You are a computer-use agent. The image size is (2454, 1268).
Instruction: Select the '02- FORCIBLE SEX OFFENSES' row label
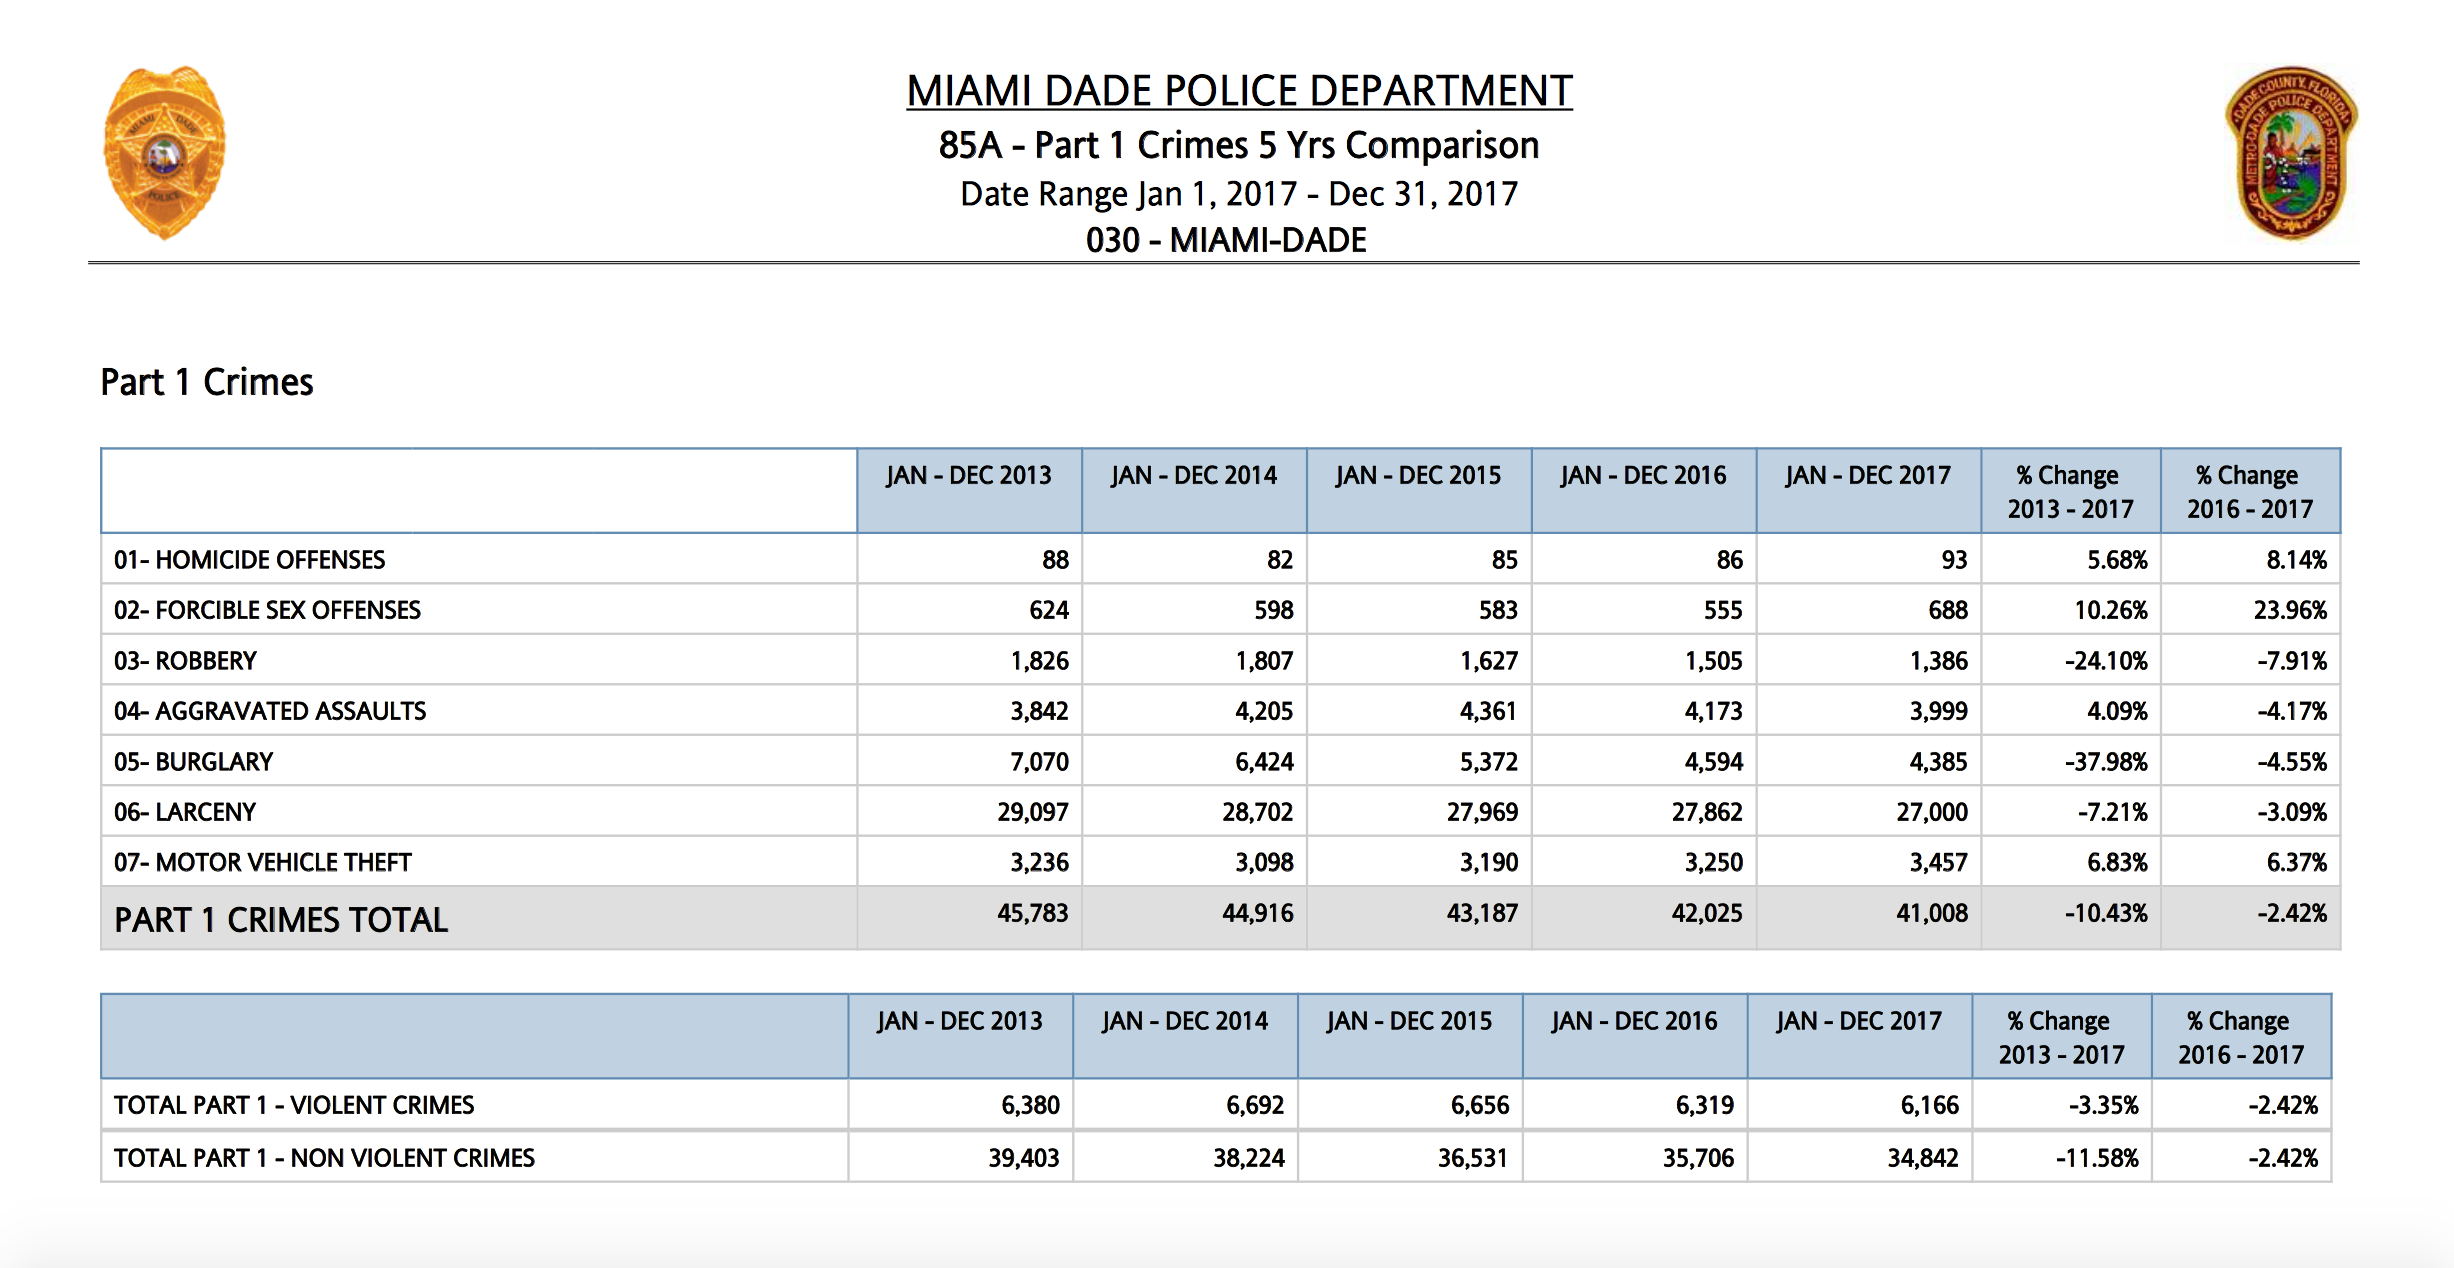point(267,610)
